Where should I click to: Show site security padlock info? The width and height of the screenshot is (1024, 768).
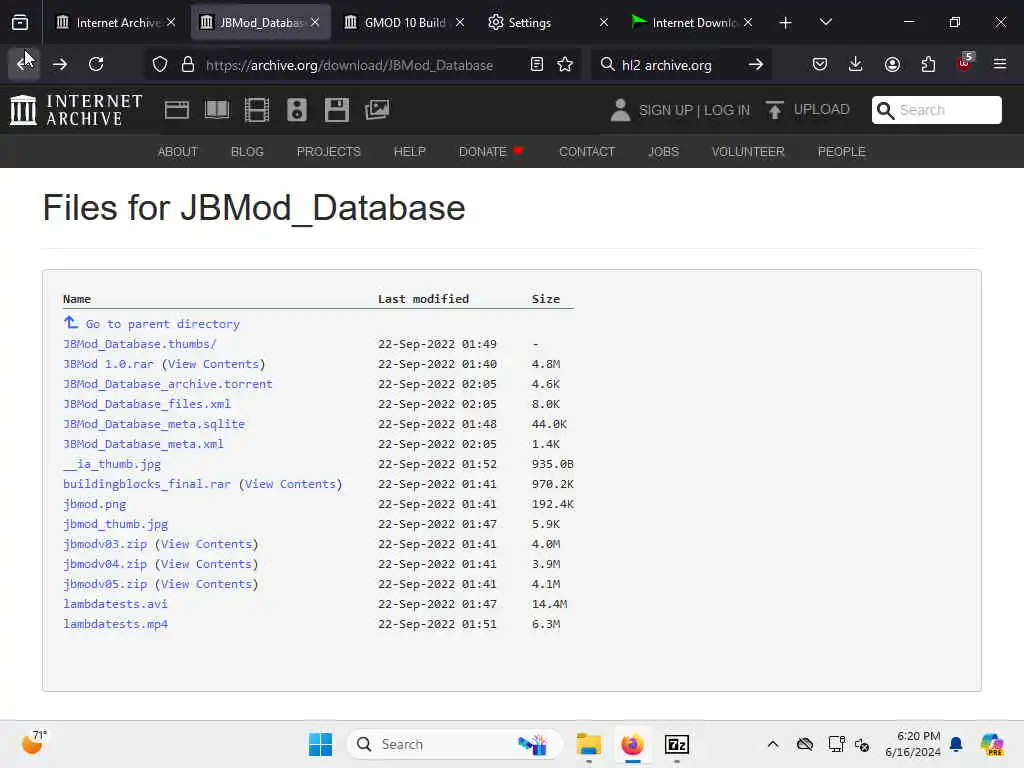(188, 65)
